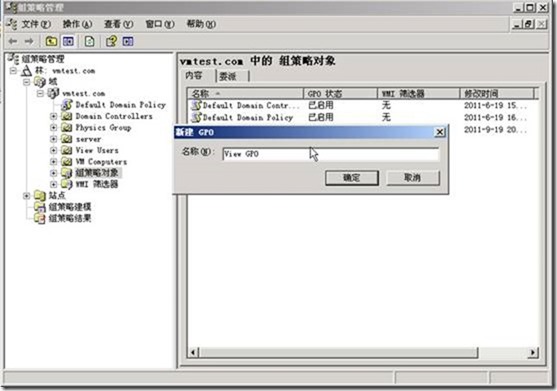Click the scroll left arrow of the list

point(193,353)
